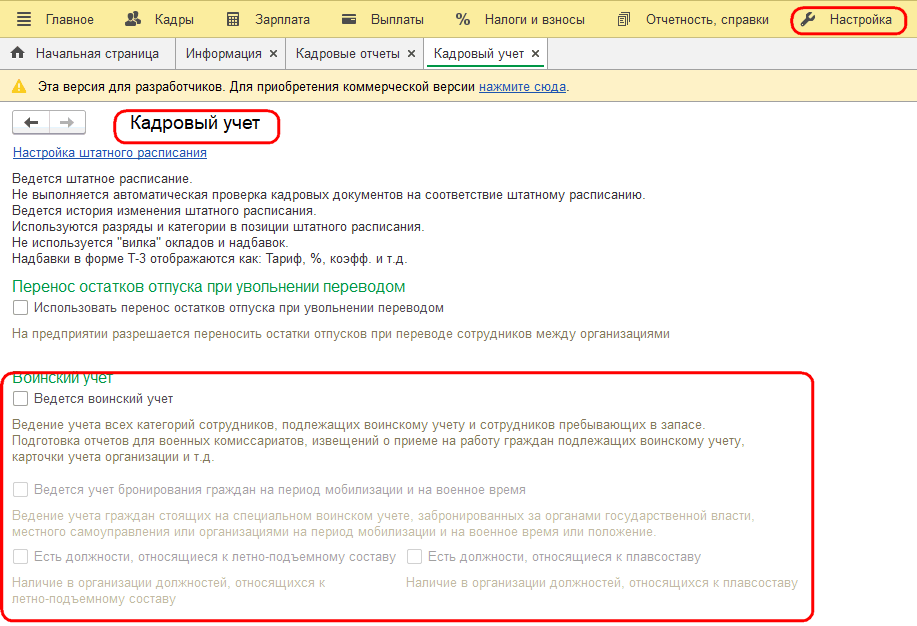The height and width of the screenshot is (626, 917).
Task: Go forward with the right arrow button
Action: [x=67, y=122]
